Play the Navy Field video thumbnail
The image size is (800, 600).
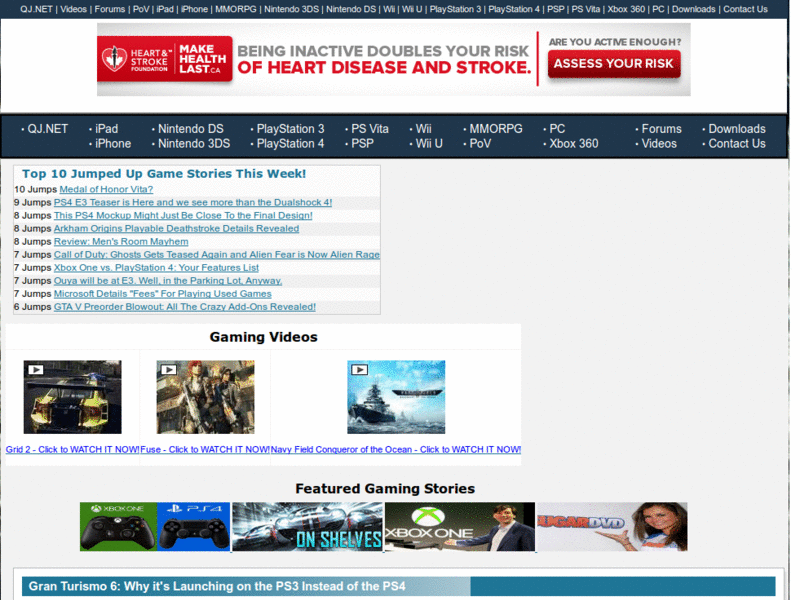(x=396, y=397)
